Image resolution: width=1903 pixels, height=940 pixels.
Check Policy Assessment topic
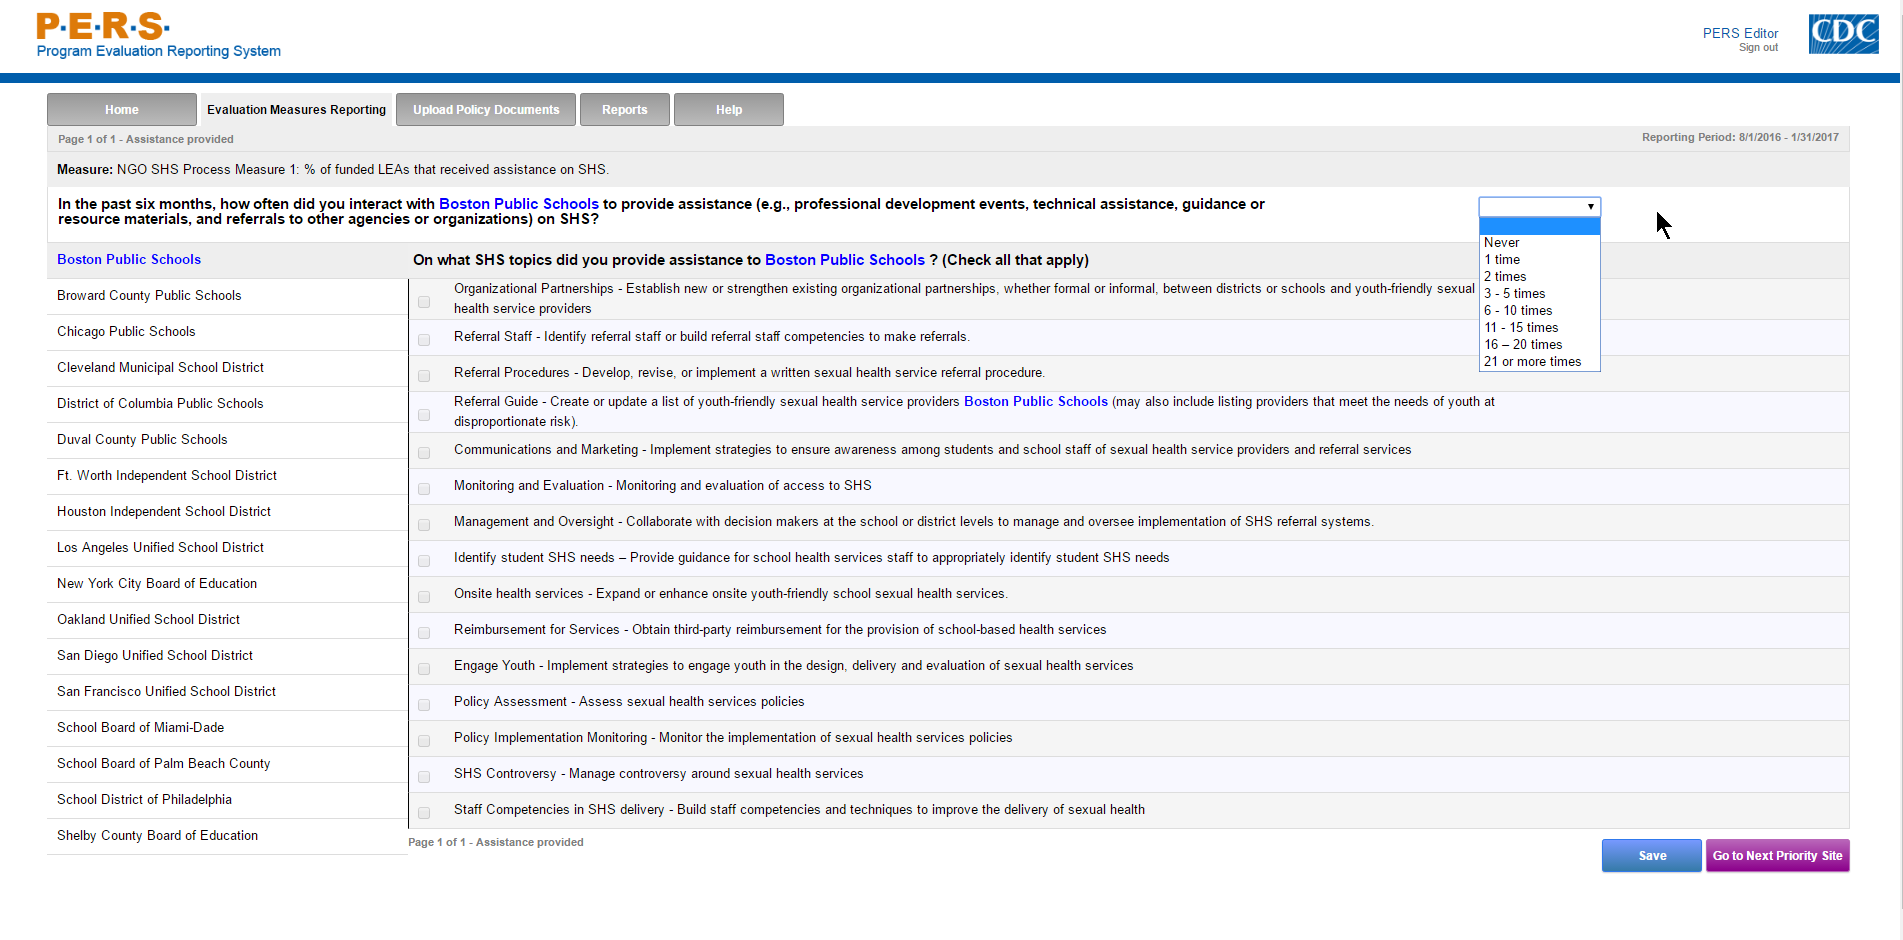click(x=424, y=705)
